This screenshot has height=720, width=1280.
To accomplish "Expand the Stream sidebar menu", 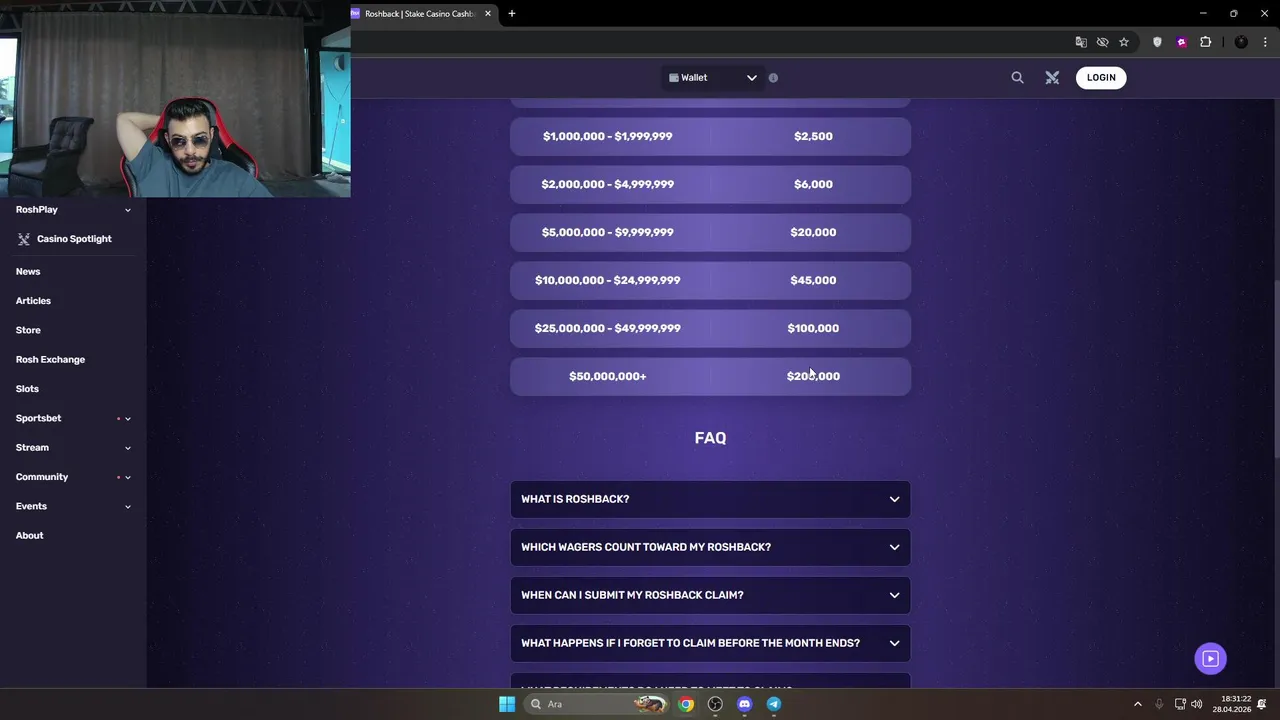I will 127,448.
